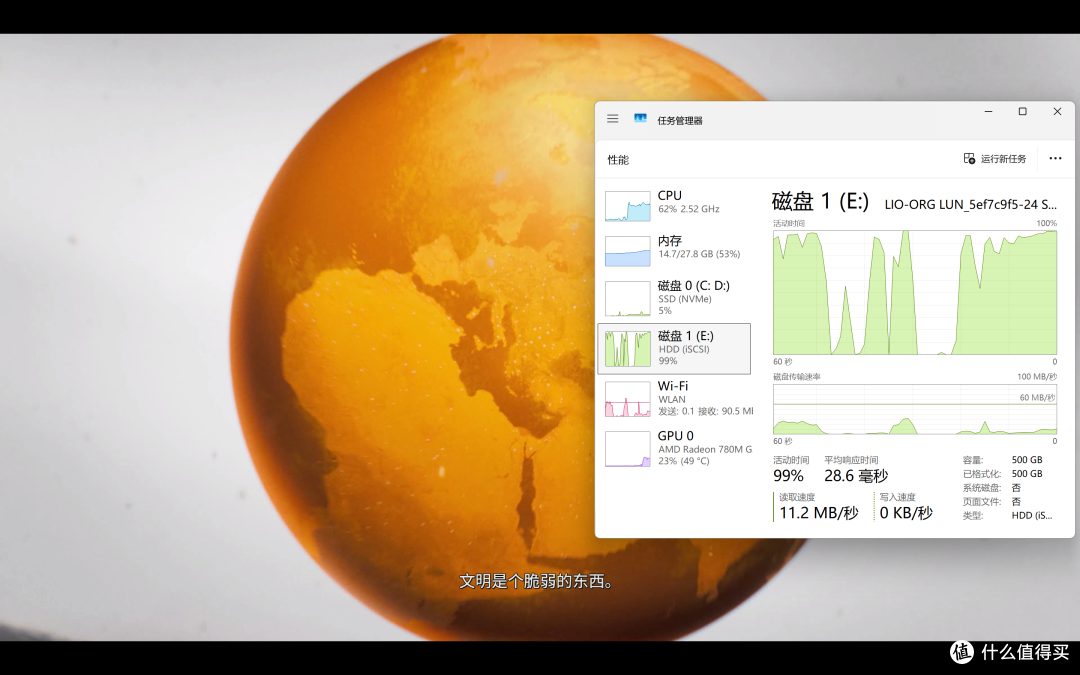The height and width of the screenshot is (675, 1080).
Task: Open the 磁盘 0 (C: D:) entry
Action: click(x=674, y=298)
